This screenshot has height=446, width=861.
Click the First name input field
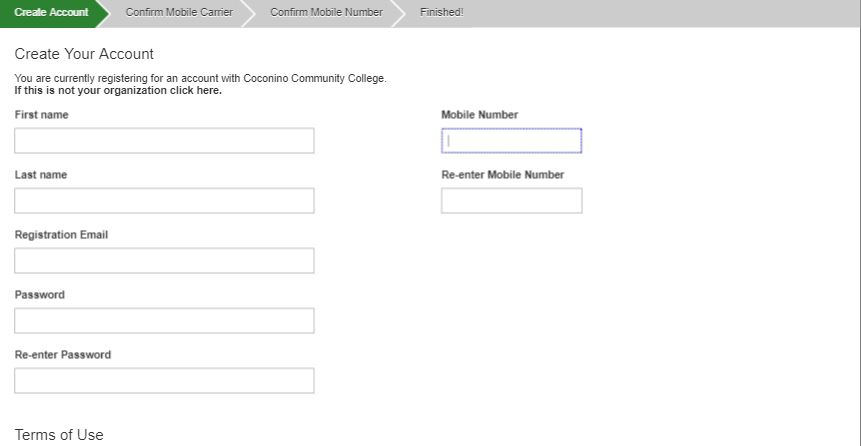(164, 141)
